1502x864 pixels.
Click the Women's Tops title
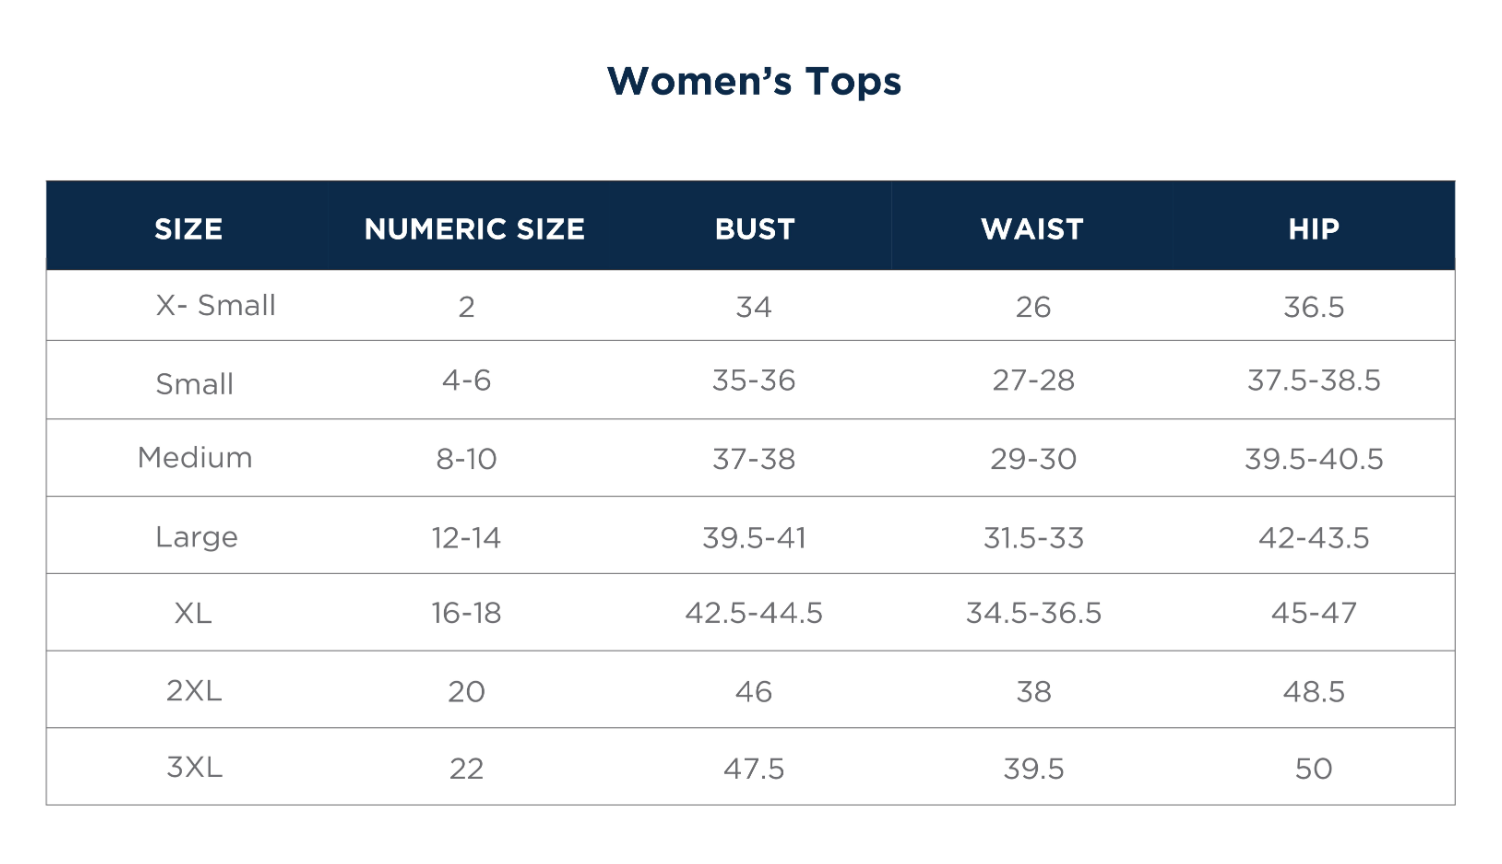click(754, 82)
